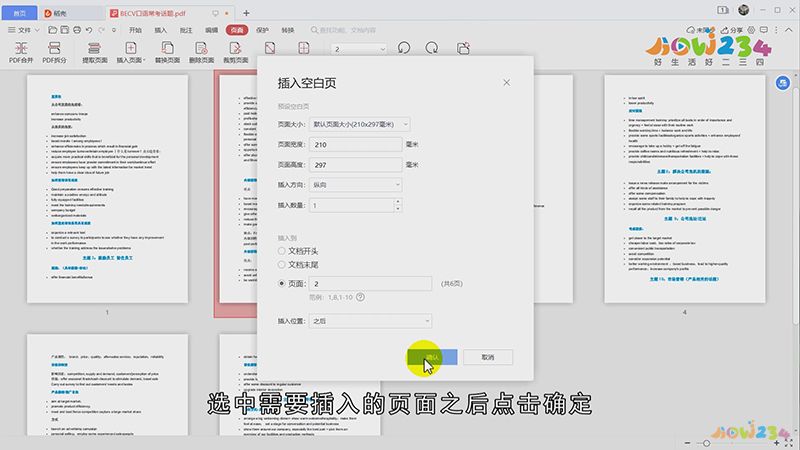Select the 裁剪页面 crop pages tool
Screen dimensions: 800x450
click(x=235, y=53)
